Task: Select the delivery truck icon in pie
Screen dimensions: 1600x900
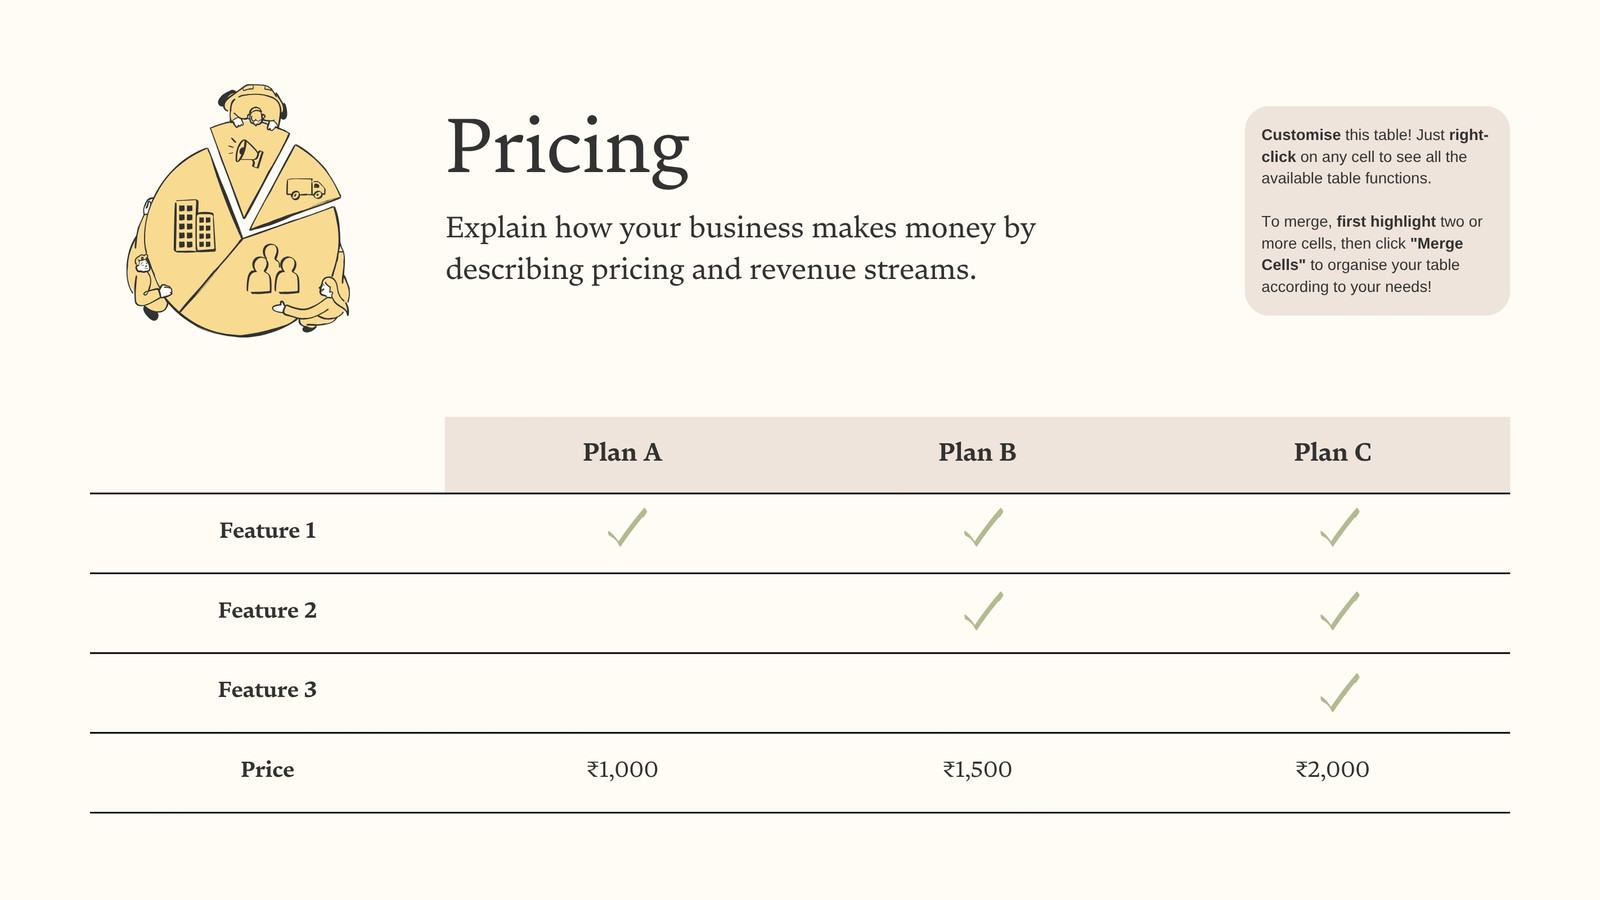Action: click(306, 188)
